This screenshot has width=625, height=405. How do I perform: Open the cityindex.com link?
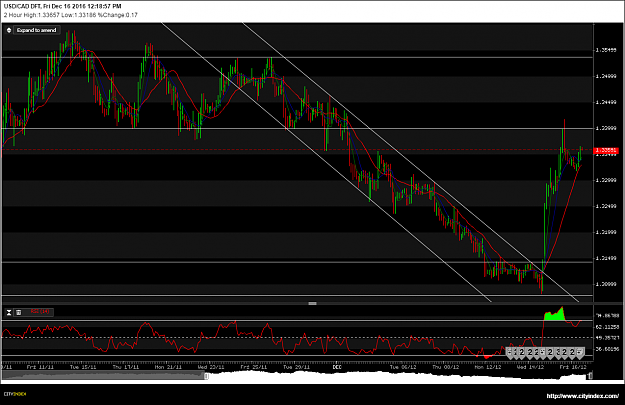582,396
